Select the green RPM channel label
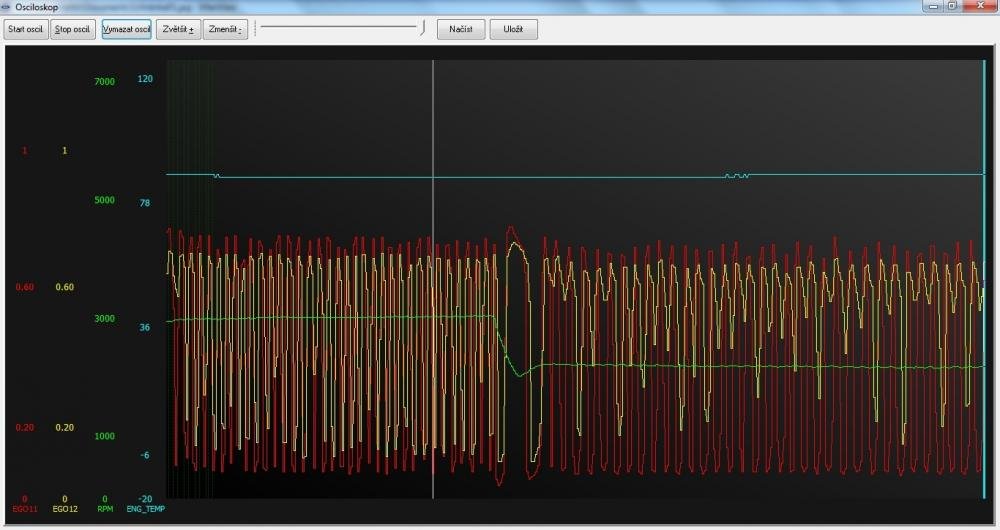Image resolution: width=1000 pixels, height=530 pixels. tap(105, 509)
